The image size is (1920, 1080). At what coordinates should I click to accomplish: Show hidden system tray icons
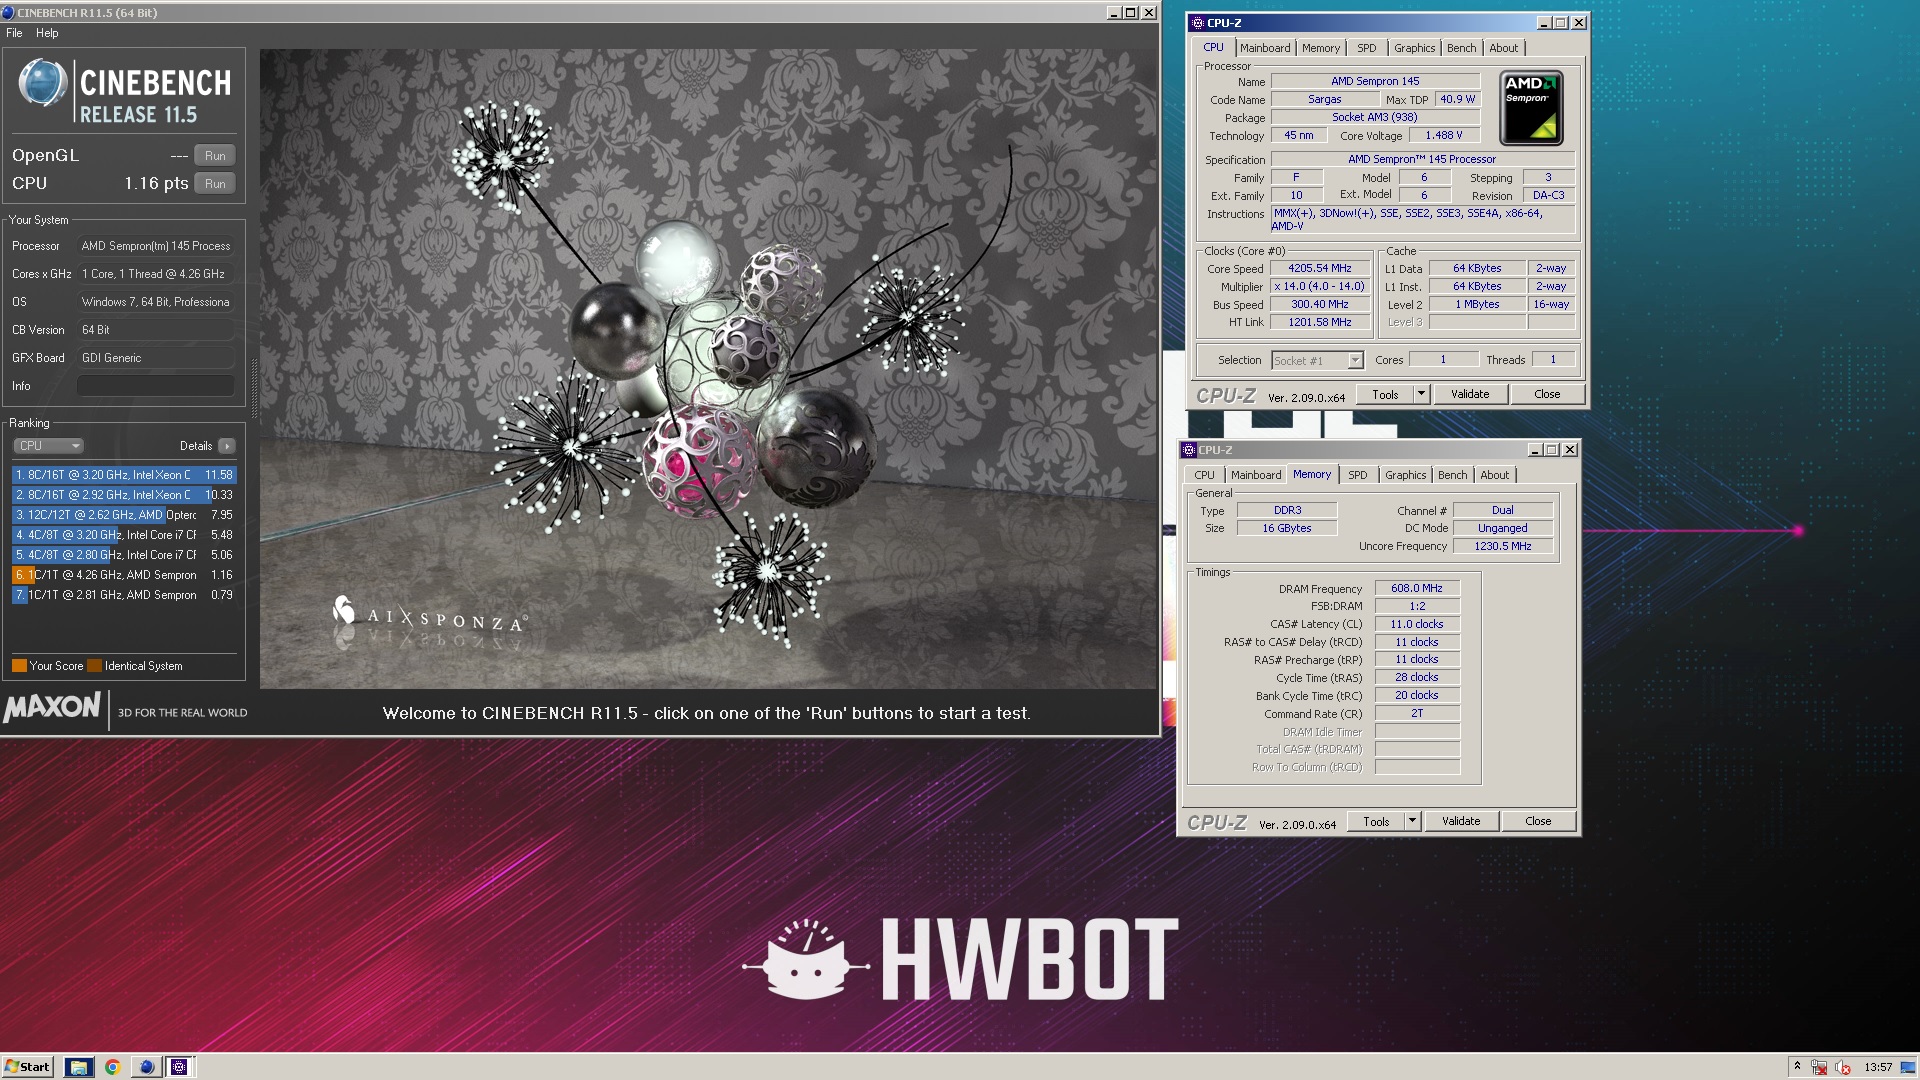(1797, 1067)
